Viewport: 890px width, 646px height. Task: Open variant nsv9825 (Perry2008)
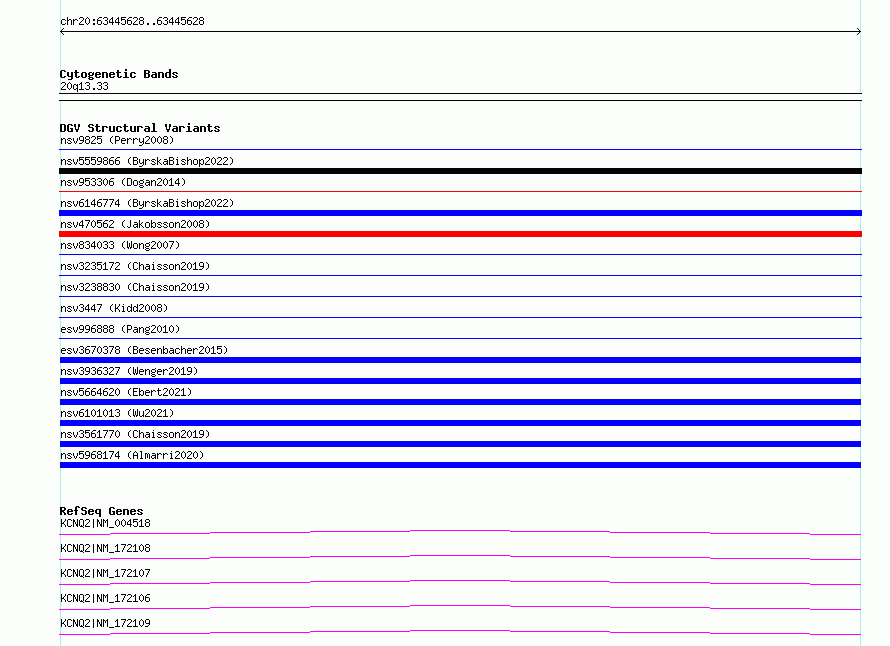point(117,140)
